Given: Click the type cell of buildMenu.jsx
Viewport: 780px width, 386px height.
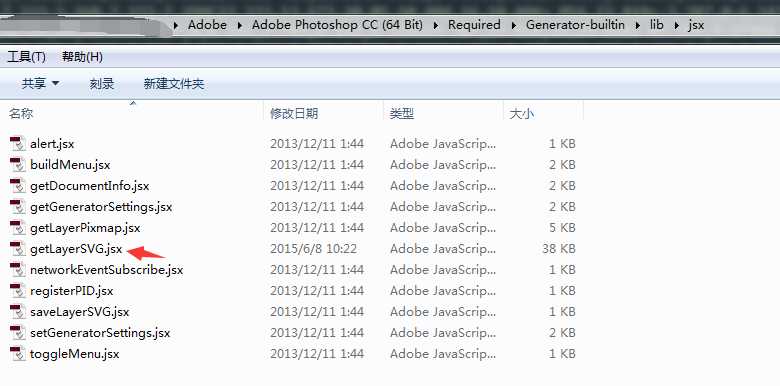Looking at the screenshot, I should (443, 165).
